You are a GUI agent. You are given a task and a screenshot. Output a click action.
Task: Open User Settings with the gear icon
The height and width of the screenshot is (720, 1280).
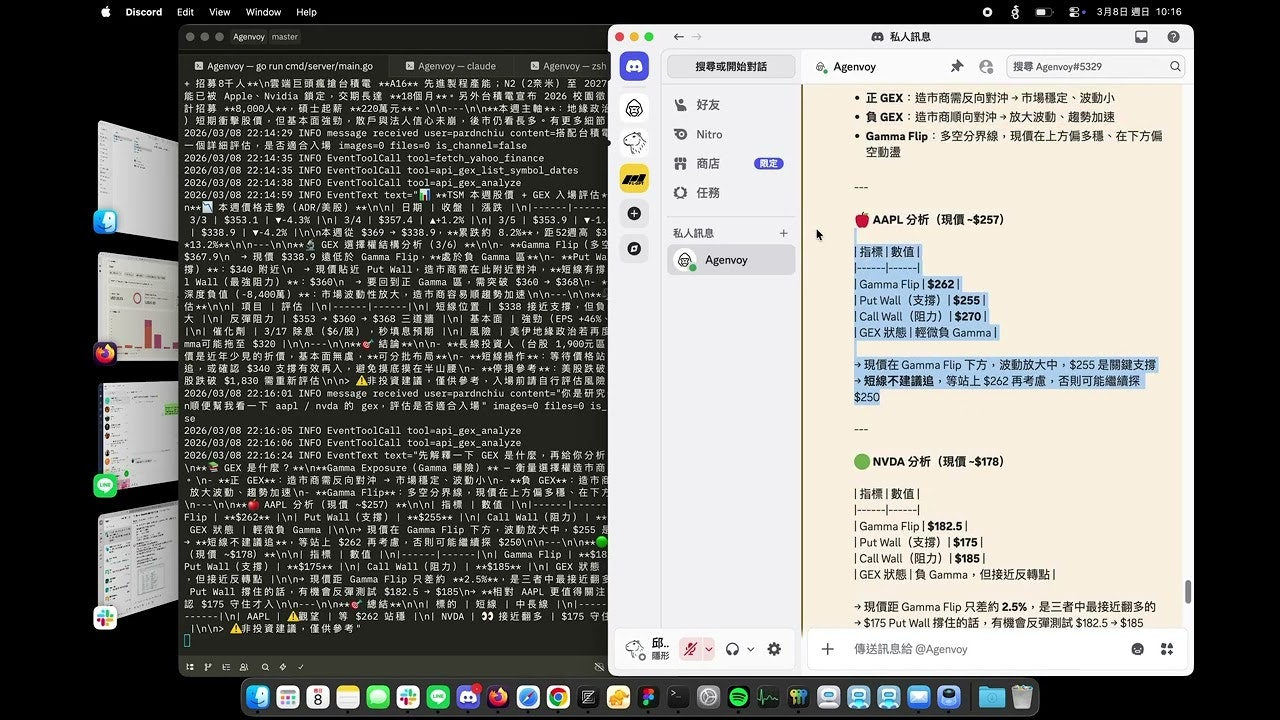(774, 649)
